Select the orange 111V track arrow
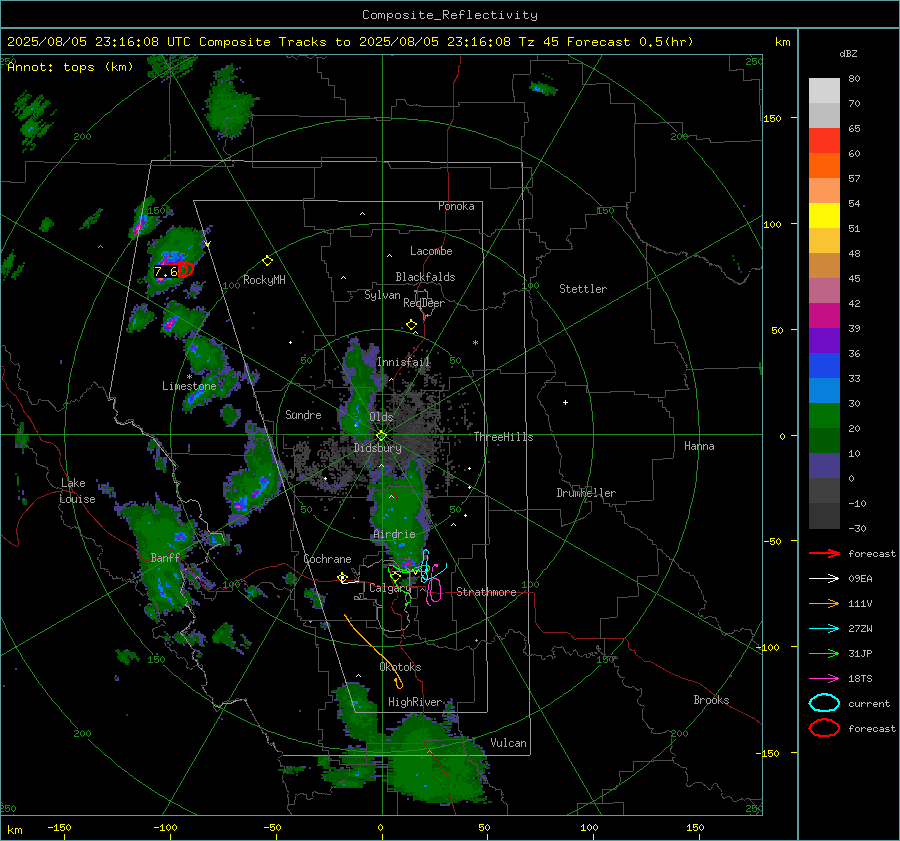The width and height of the screenshot is (900, 841). (x=824, y=603)
